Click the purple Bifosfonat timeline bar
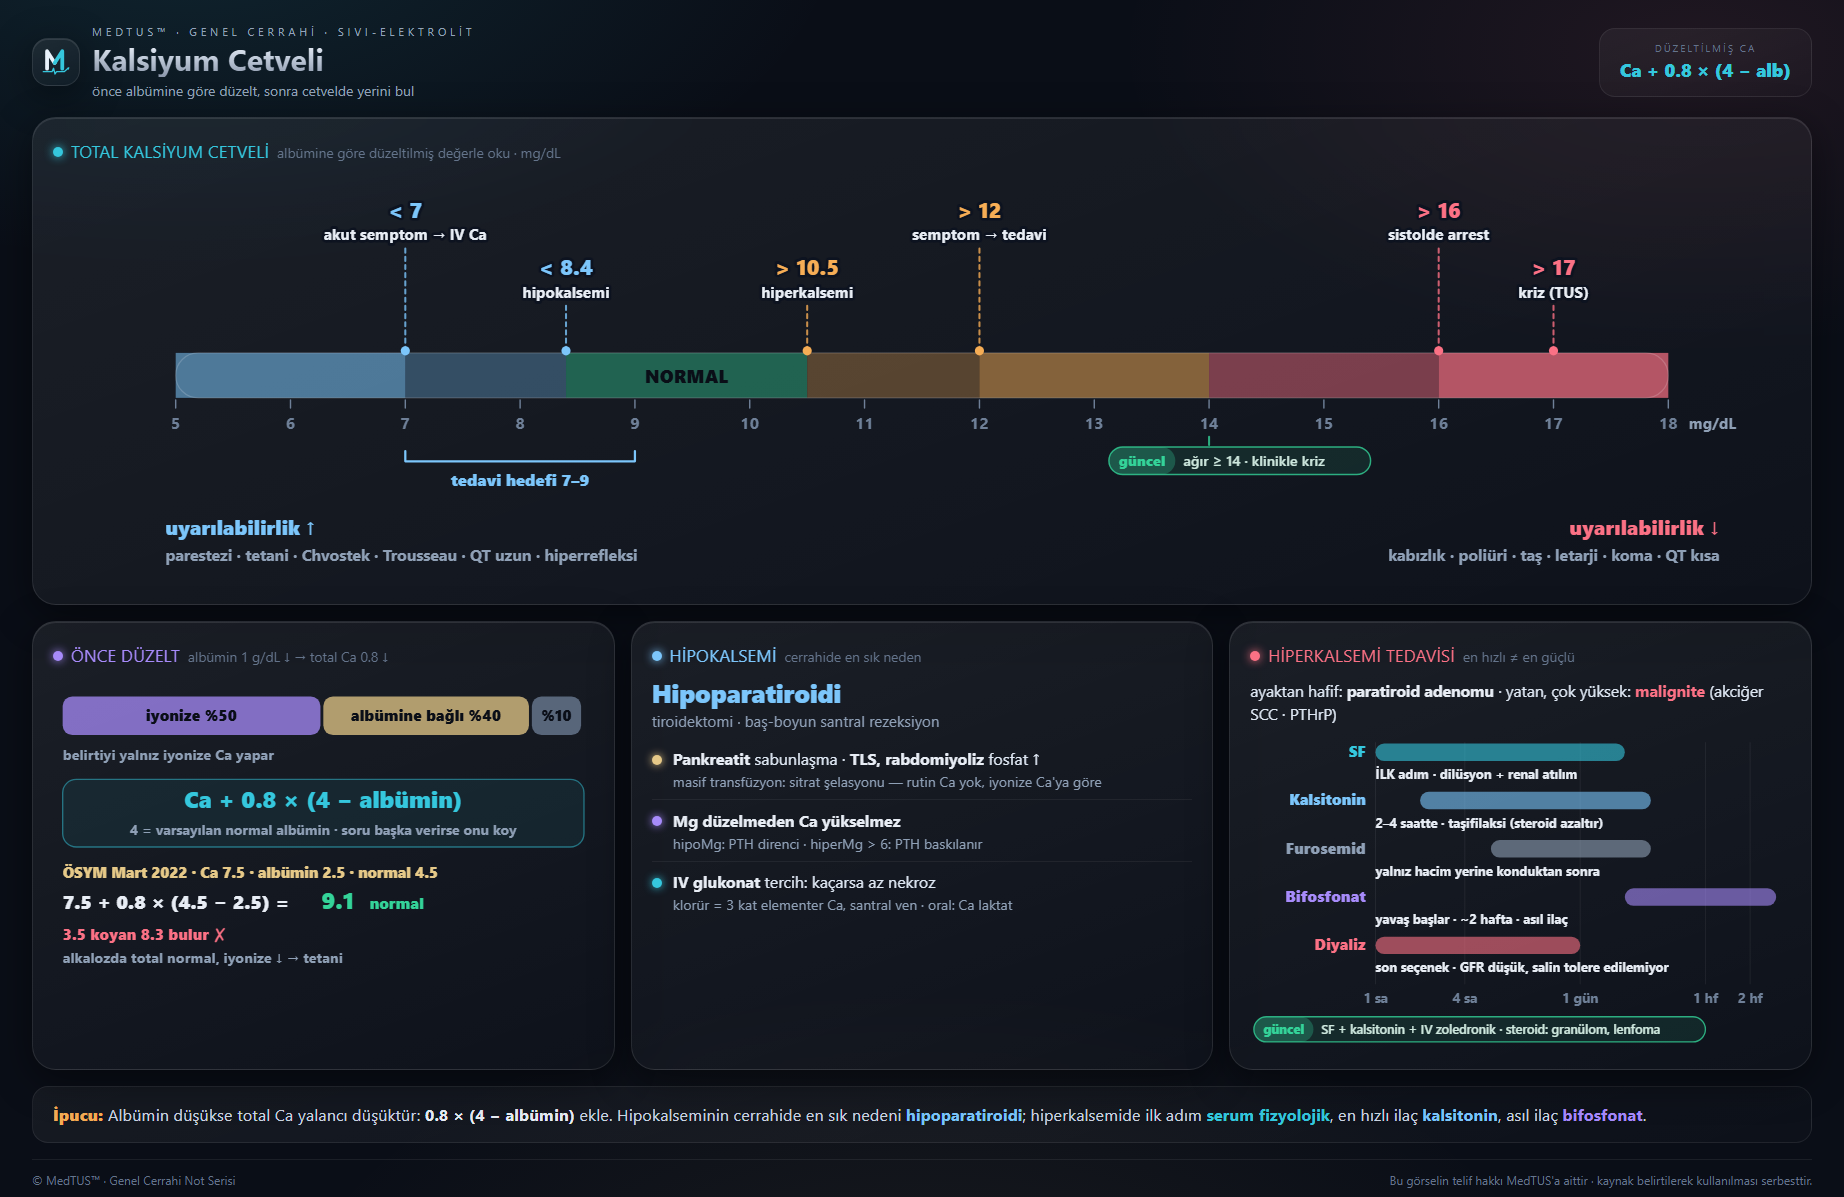 coord(1700,897)
